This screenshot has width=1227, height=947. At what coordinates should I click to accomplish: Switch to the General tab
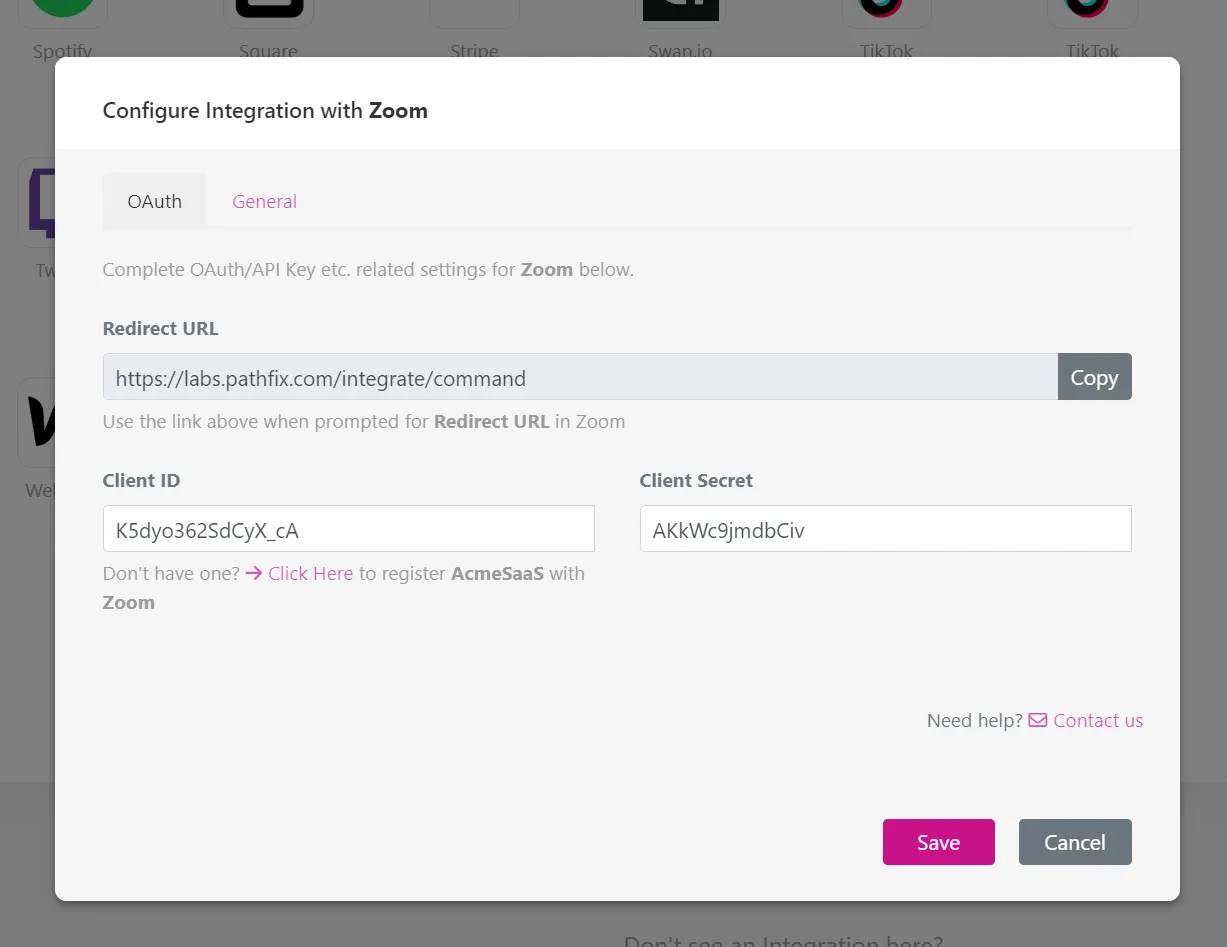[x=264, y=201]
